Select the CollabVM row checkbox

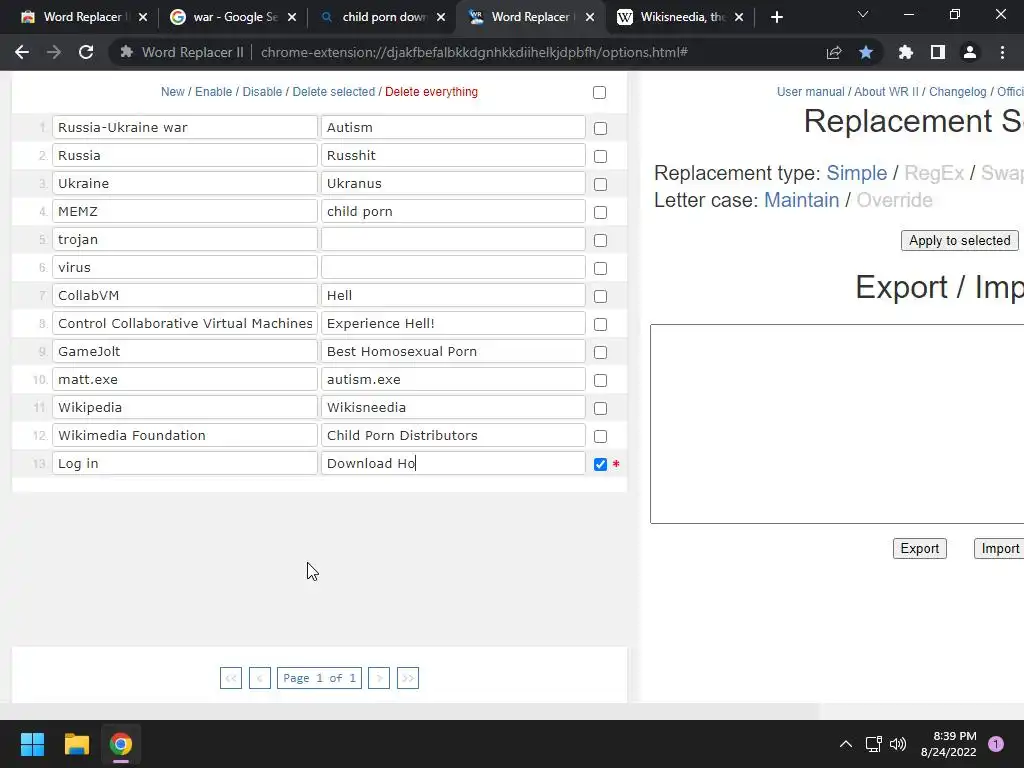tap(600, 296)
